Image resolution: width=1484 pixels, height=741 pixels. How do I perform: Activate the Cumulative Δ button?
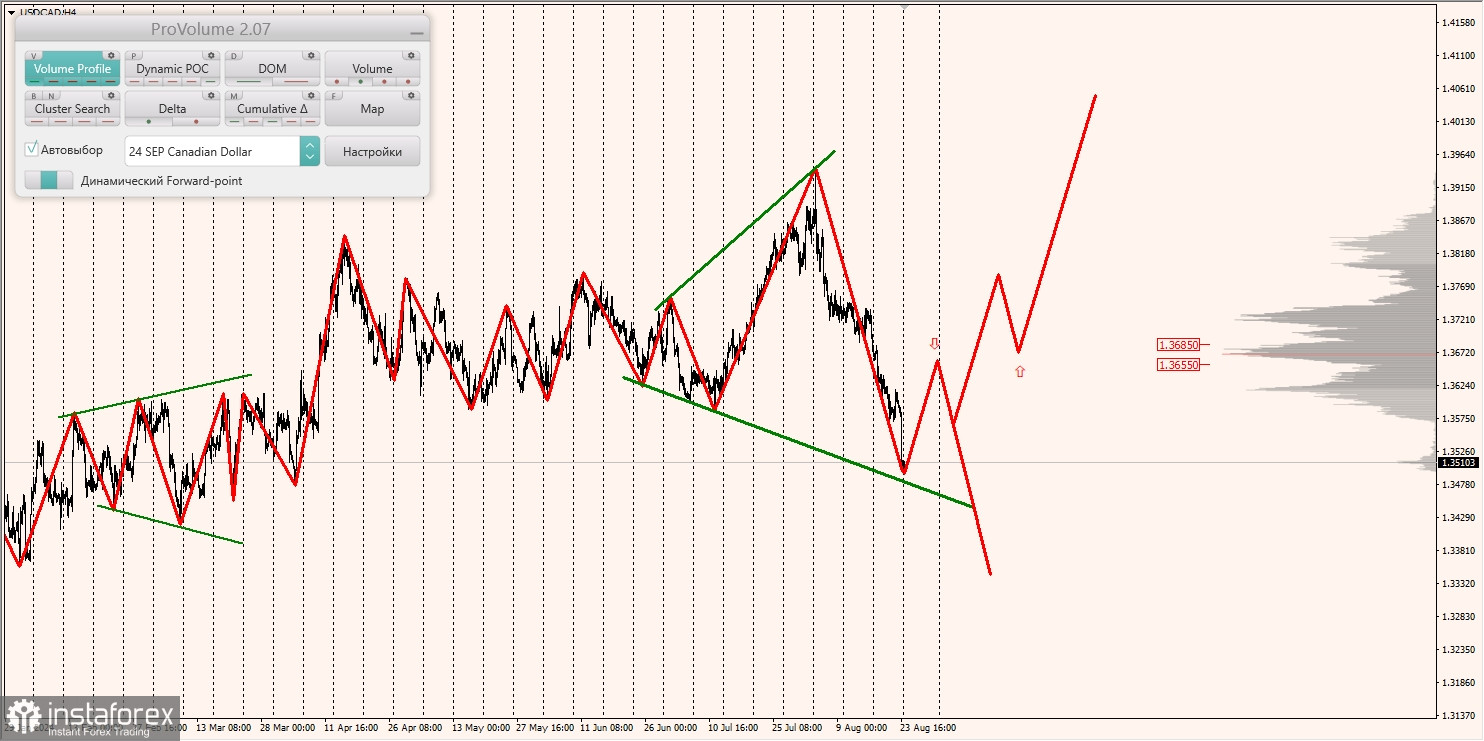coord(273,108)
